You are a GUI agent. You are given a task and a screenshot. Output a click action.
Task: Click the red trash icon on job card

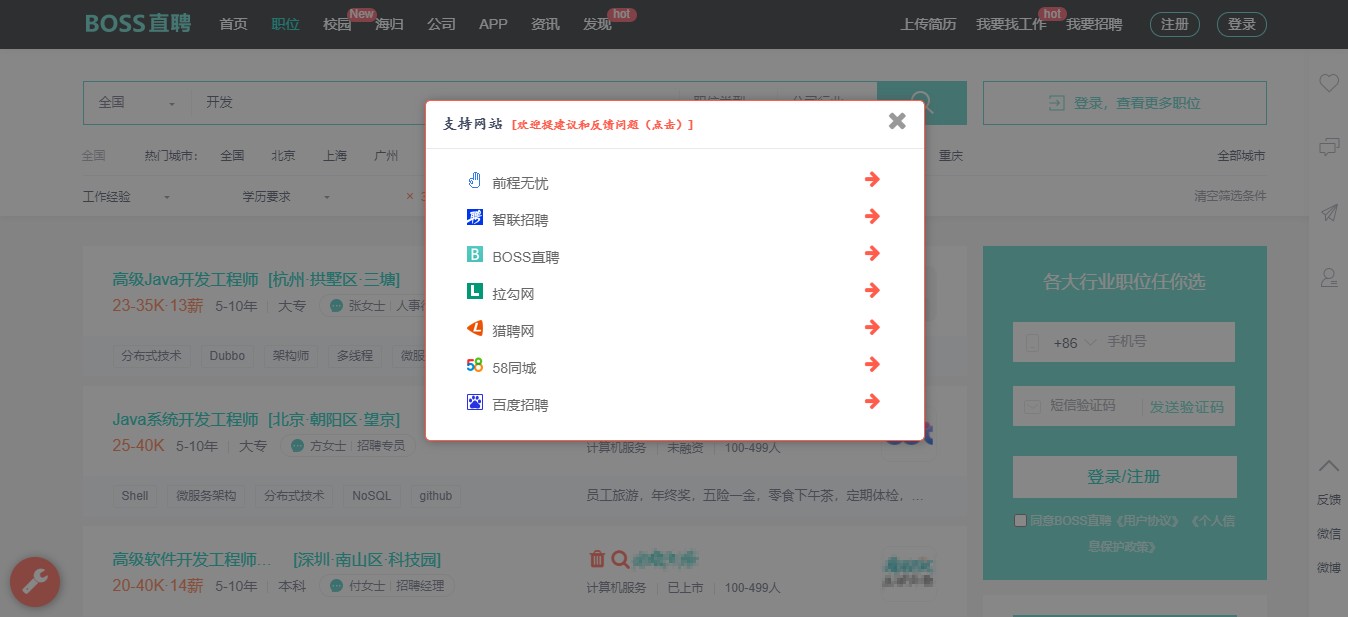tap(597, 560)
